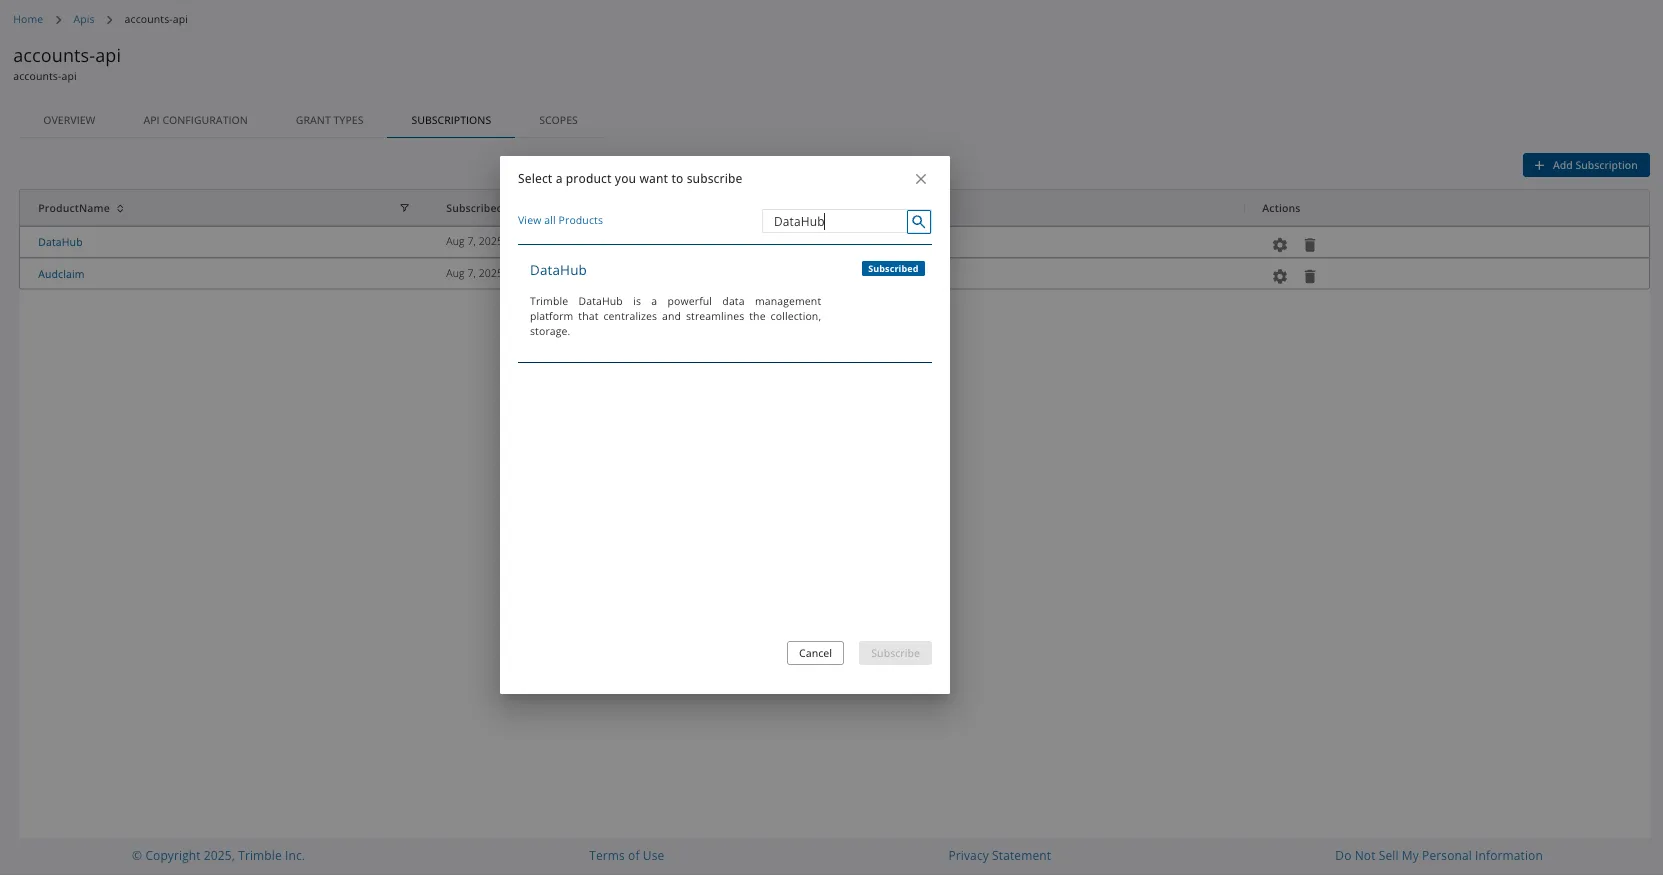
Task: Click the dialog title 'Select a product you want to subscribe'
Action: (630, 179)
